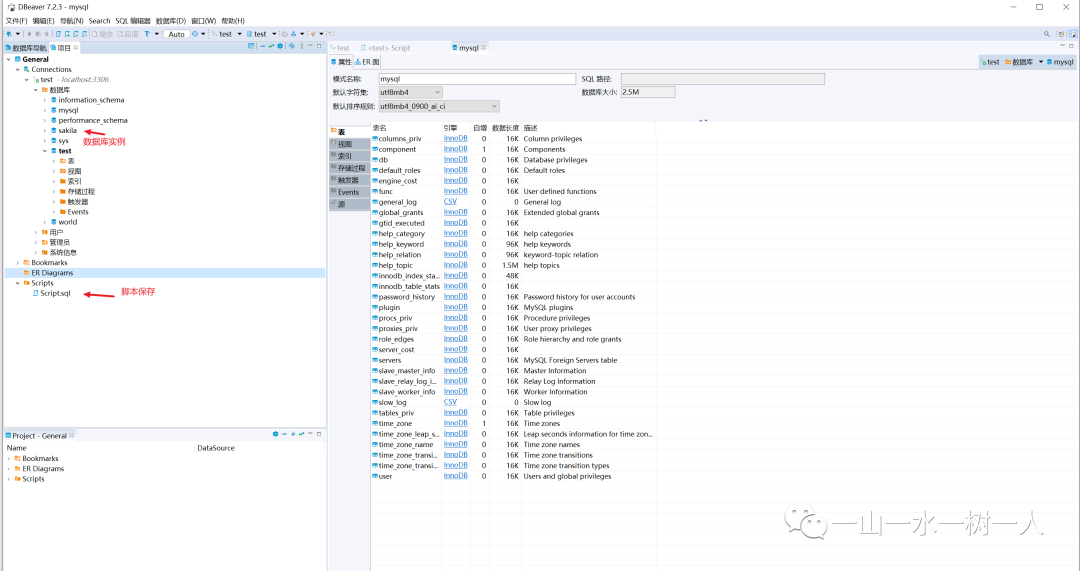Image resolution: width=1080 pixels, height=571 pixels.
Task: Open the 文件(F) menu
Action: 16,21
